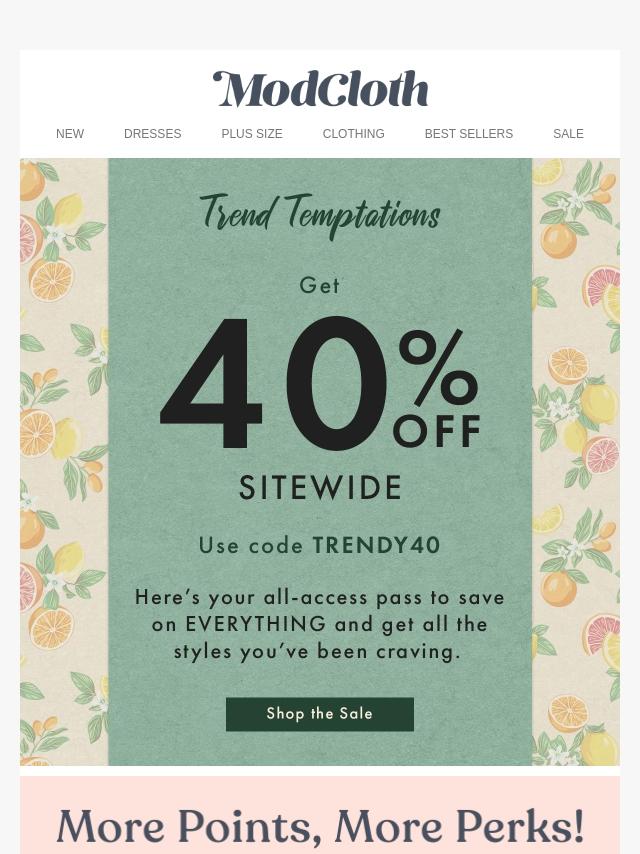Click the all-access pass description paragraph
Screen dimensions: 640x854
click(320, 624)
